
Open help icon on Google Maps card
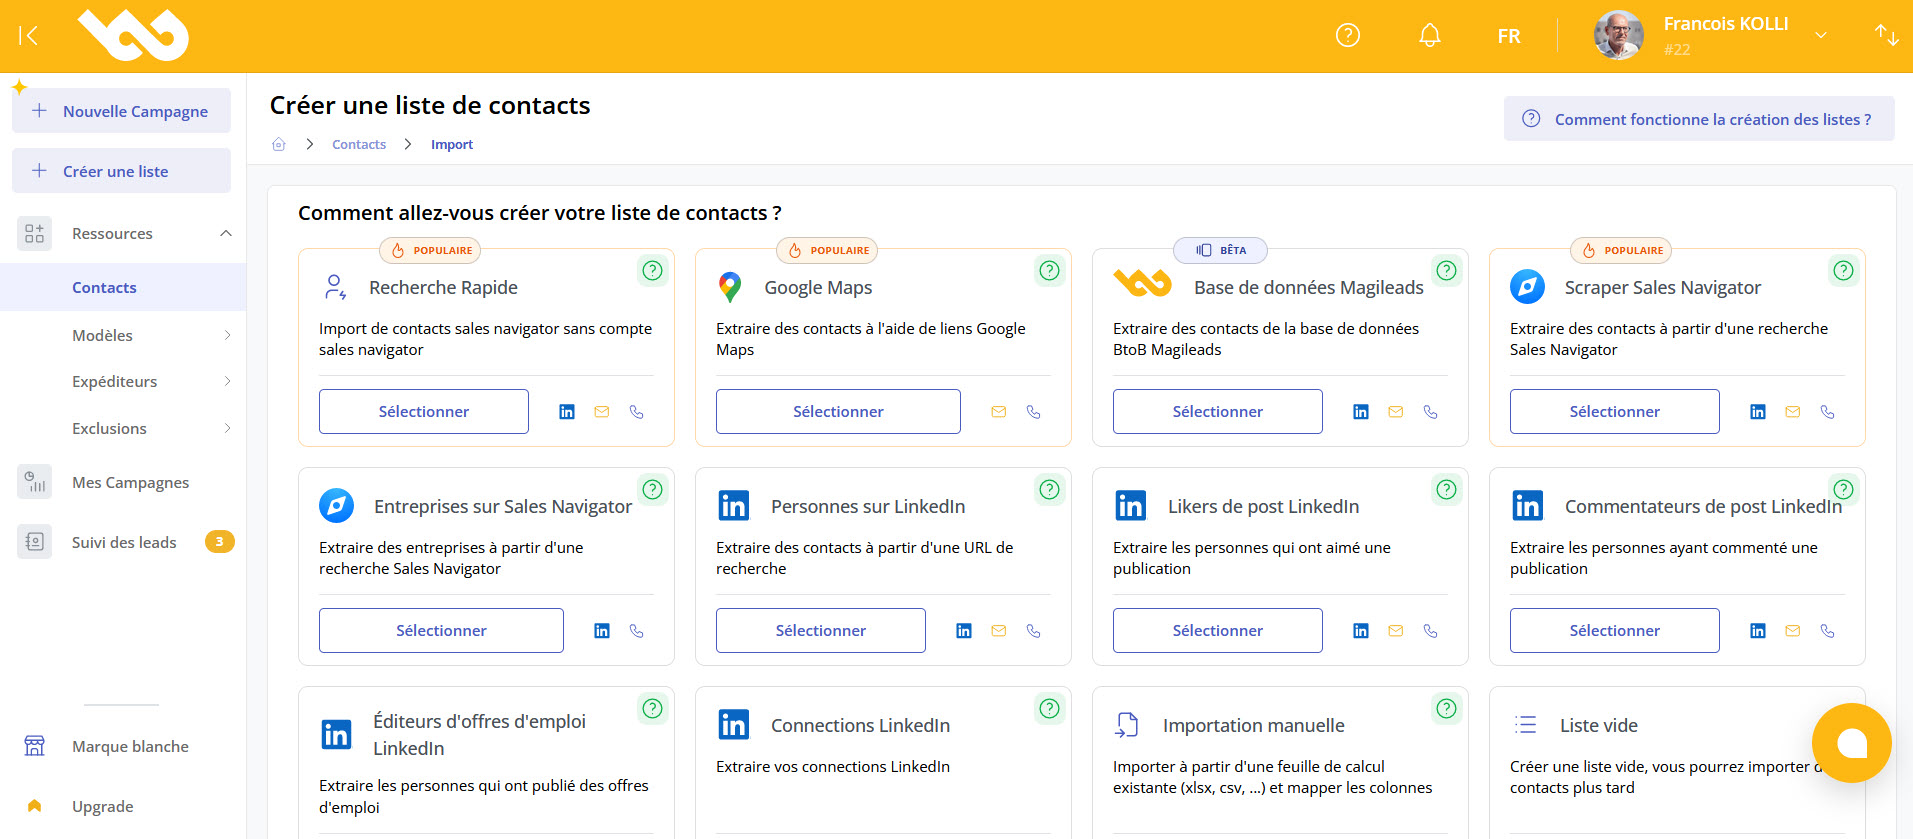pyautogui.click(x=1049, y=270)
